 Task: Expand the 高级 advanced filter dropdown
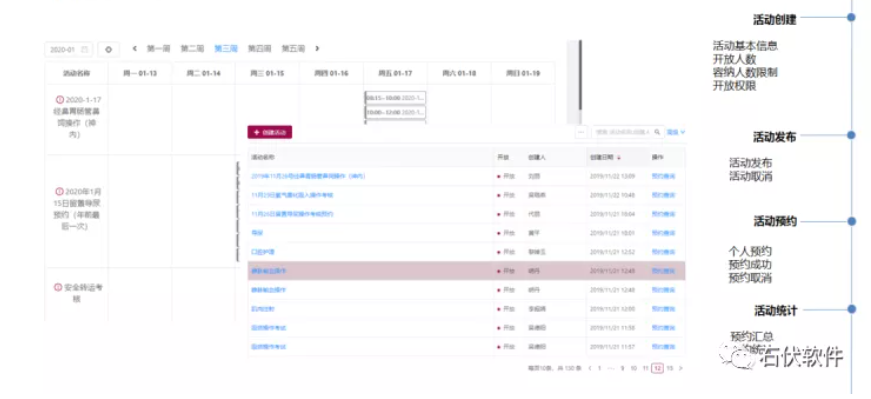[x=676, y=132]
